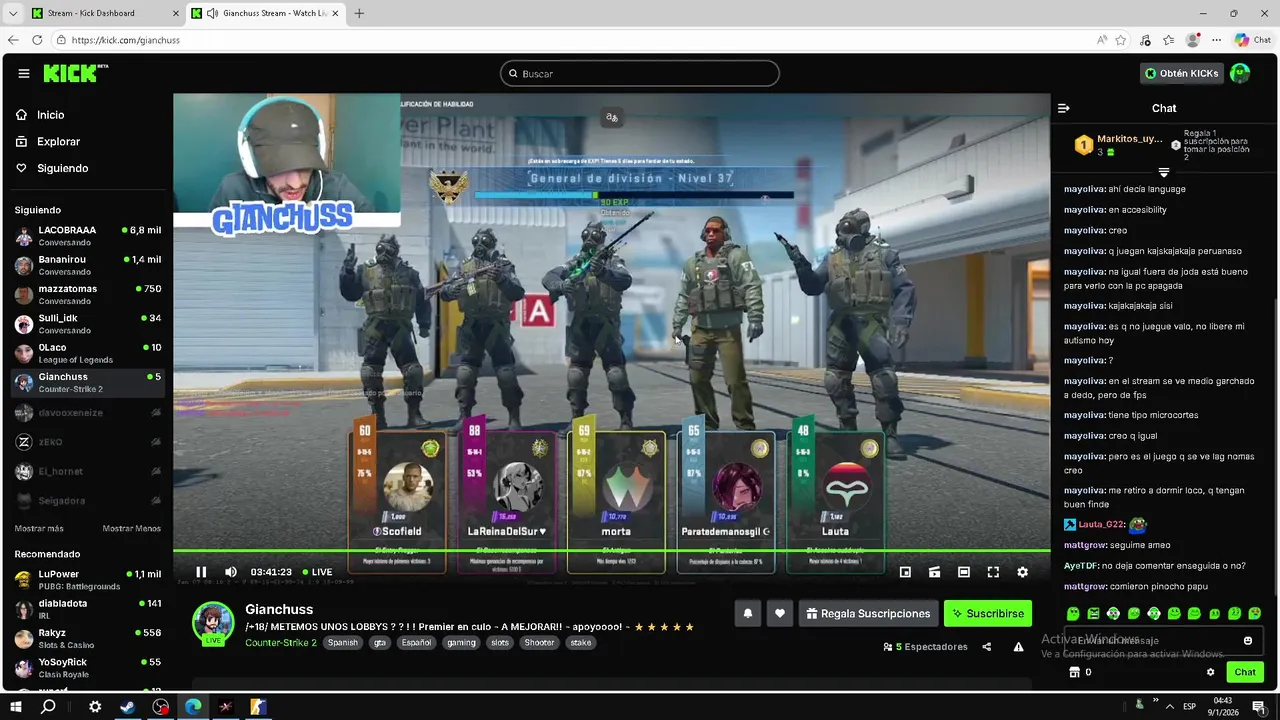Viewport: 1280px width, 720px height.
Task: Open 0Laco League of Legends channel
Action: (x=87, y=353)
